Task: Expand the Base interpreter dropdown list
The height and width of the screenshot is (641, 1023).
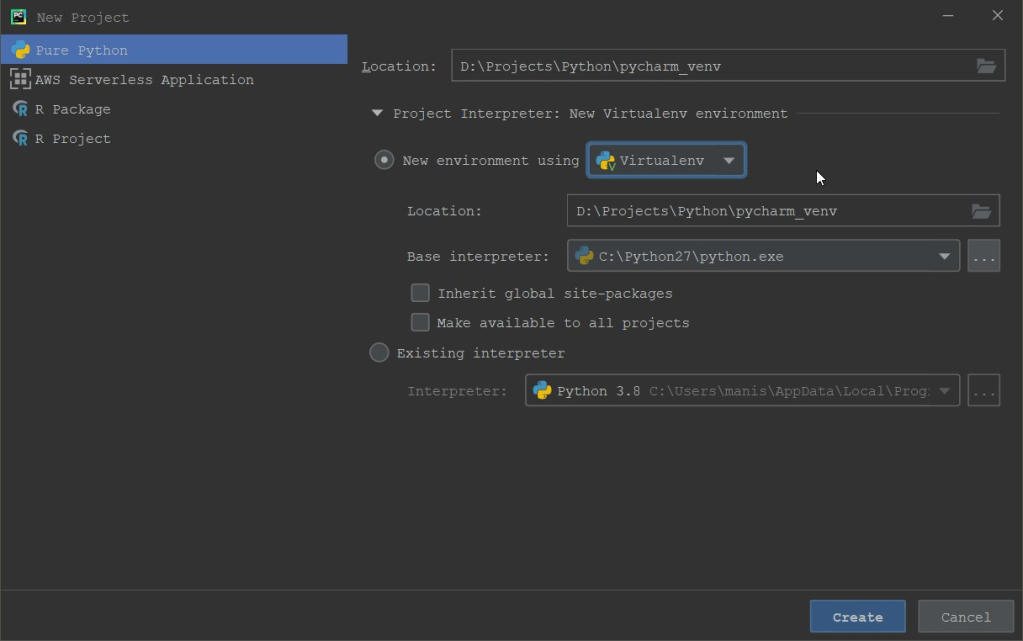Action: [943, 256]
